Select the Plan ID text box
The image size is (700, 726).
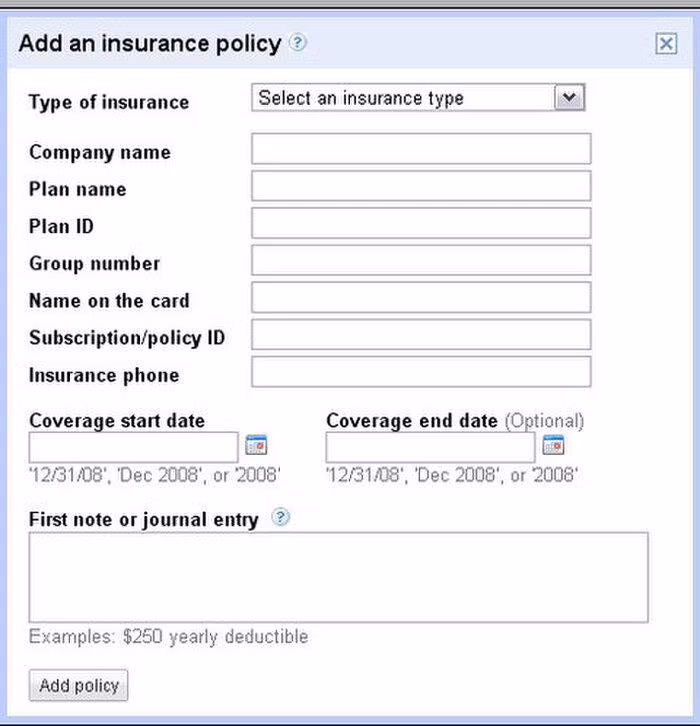(421, 223)
